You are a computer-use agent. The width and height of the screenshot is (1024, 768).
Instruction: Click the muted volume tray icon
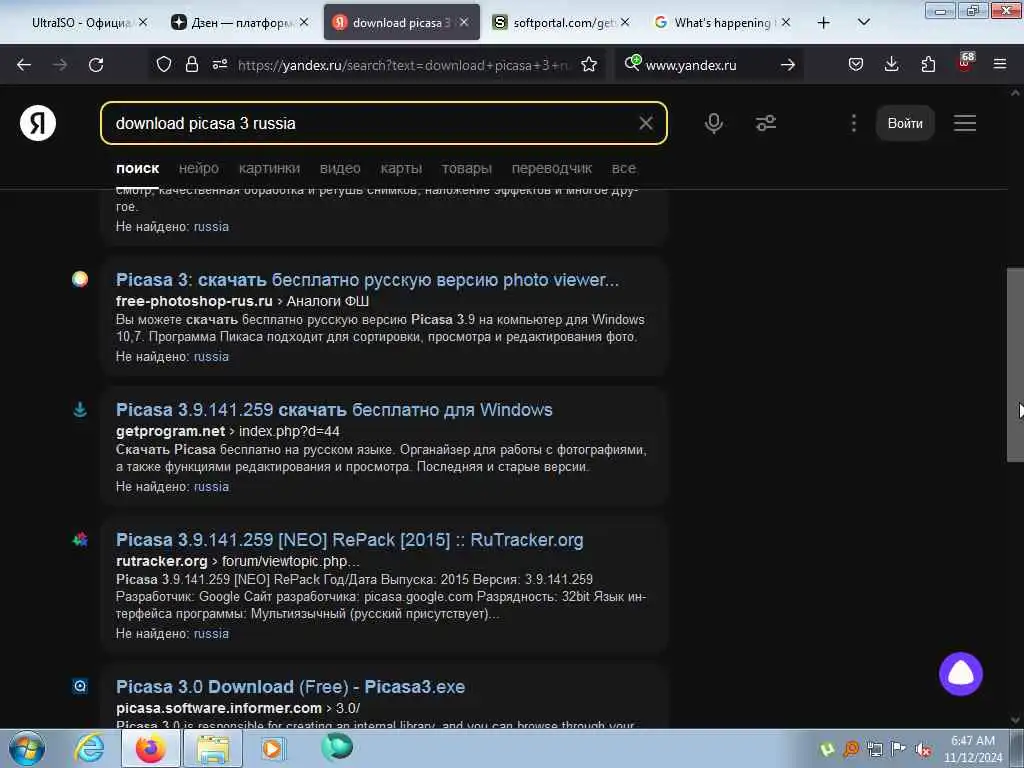(923, 750)
